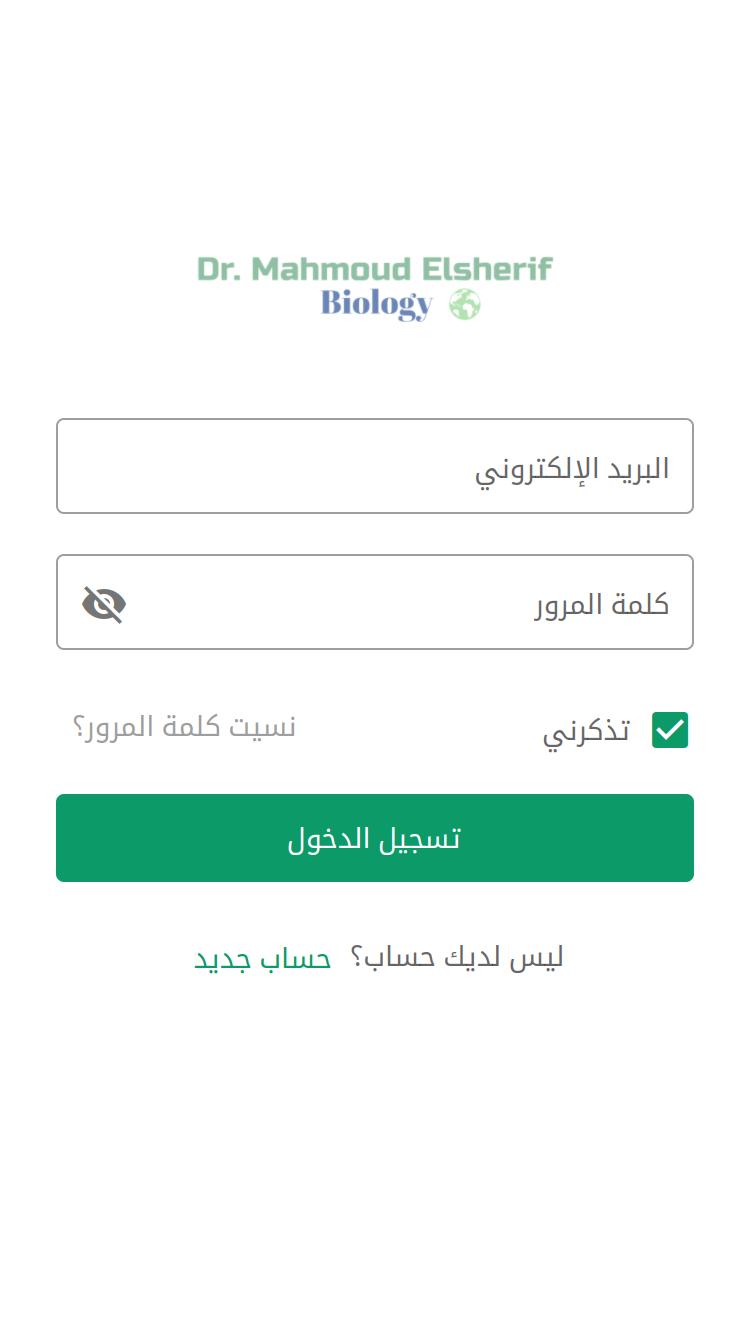This screenshot has height=1334, width=750.
Task: Focus the كلمة المرور input field
Action: pos(400,602)
